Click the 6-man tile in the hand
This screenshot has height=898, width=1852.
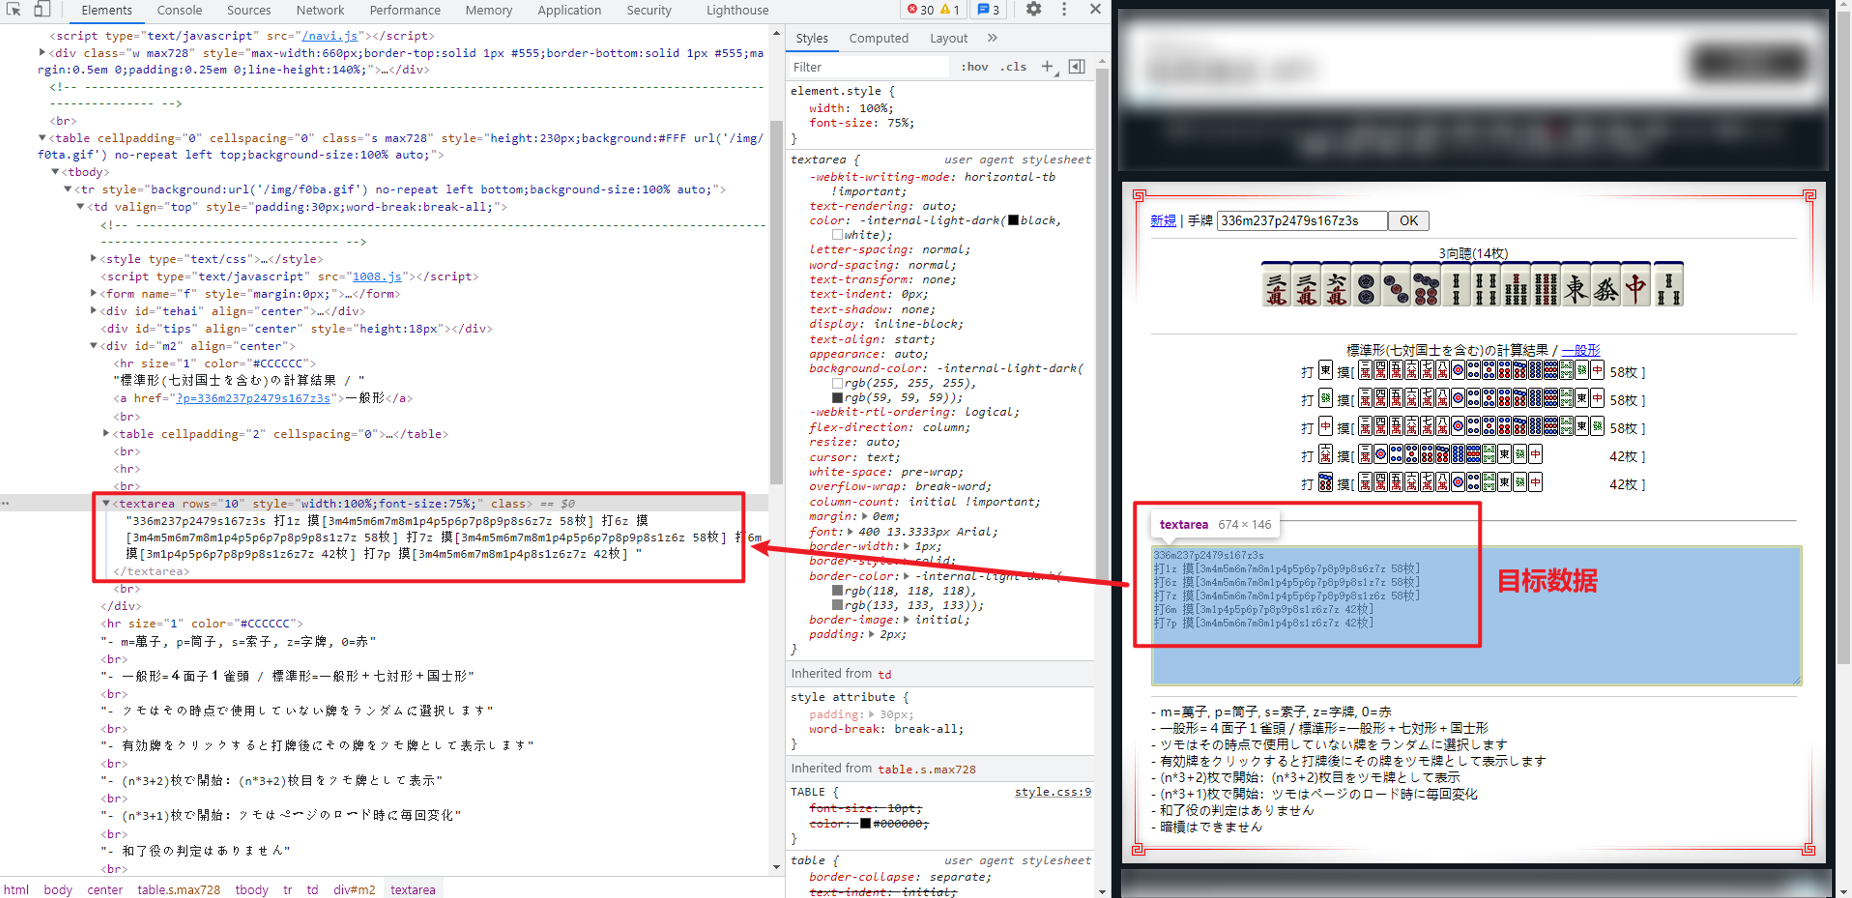tap(1336, 285)
